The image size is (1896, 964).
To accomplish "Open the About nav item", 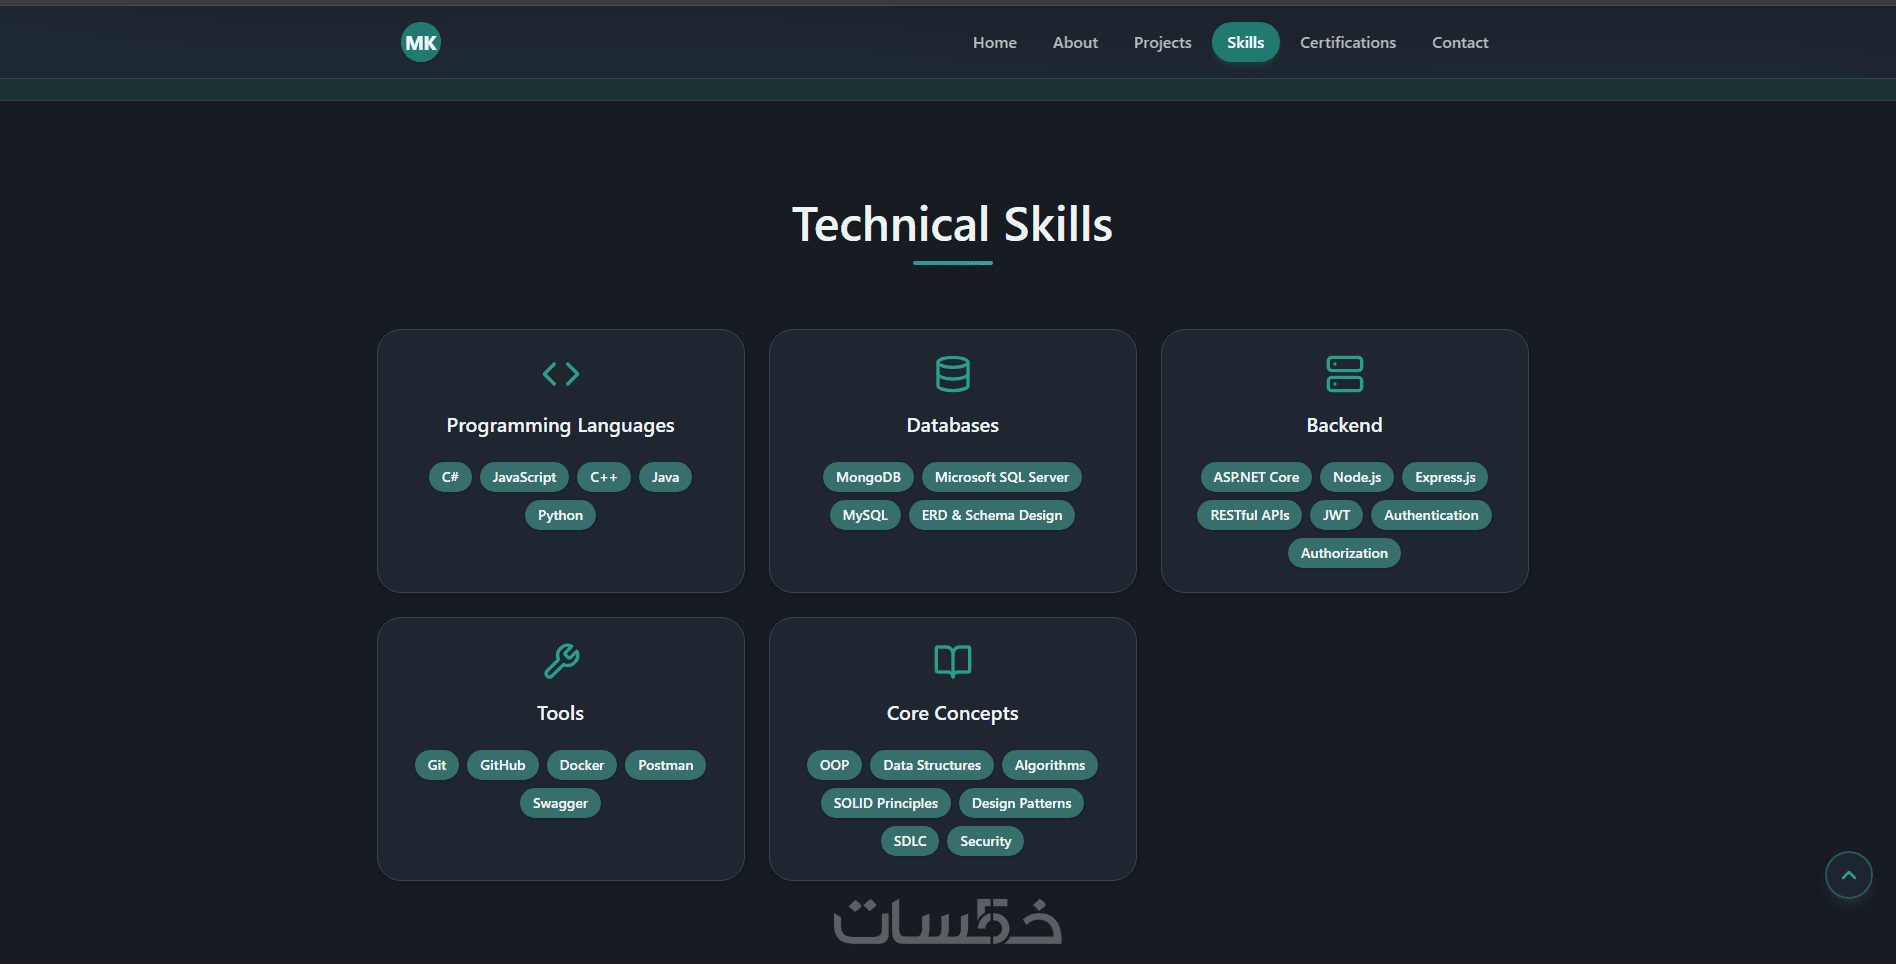I will 1075,42.
